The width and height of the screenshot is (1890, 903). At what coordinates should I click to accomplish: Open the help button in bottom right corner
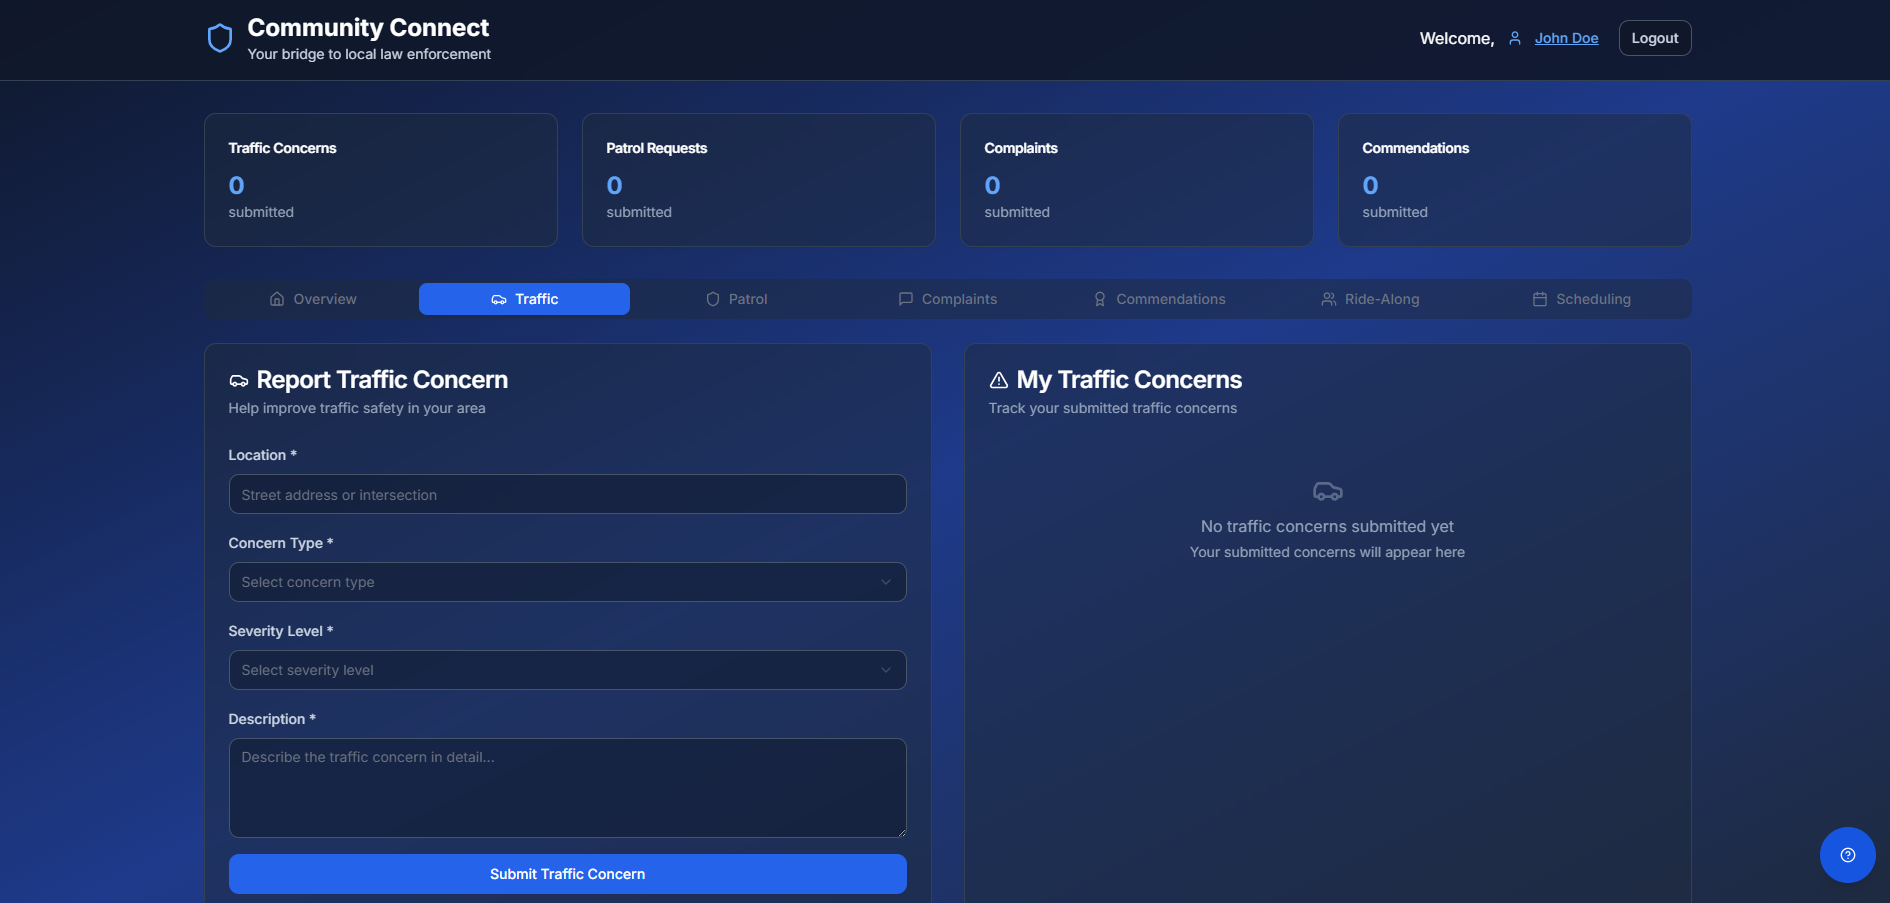pos(1847,855)
